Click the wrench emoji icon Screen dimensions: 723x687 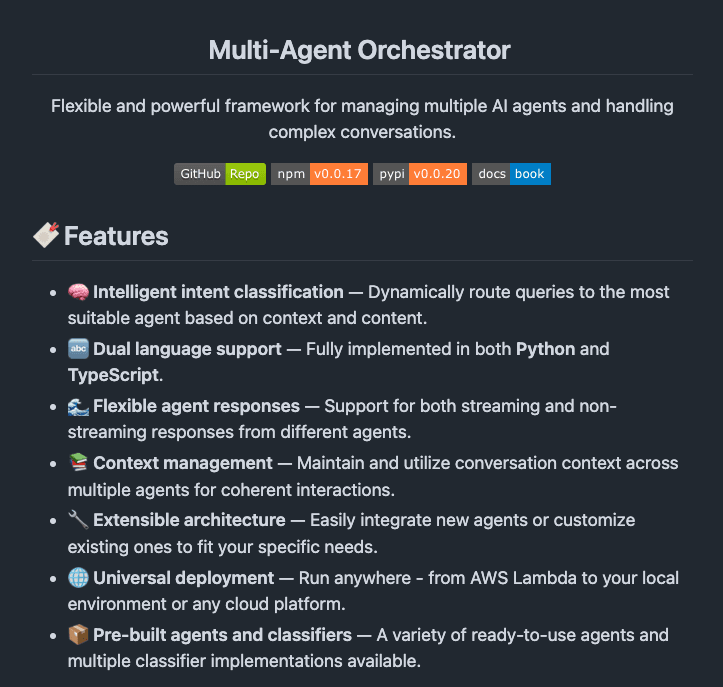(78, 520)
